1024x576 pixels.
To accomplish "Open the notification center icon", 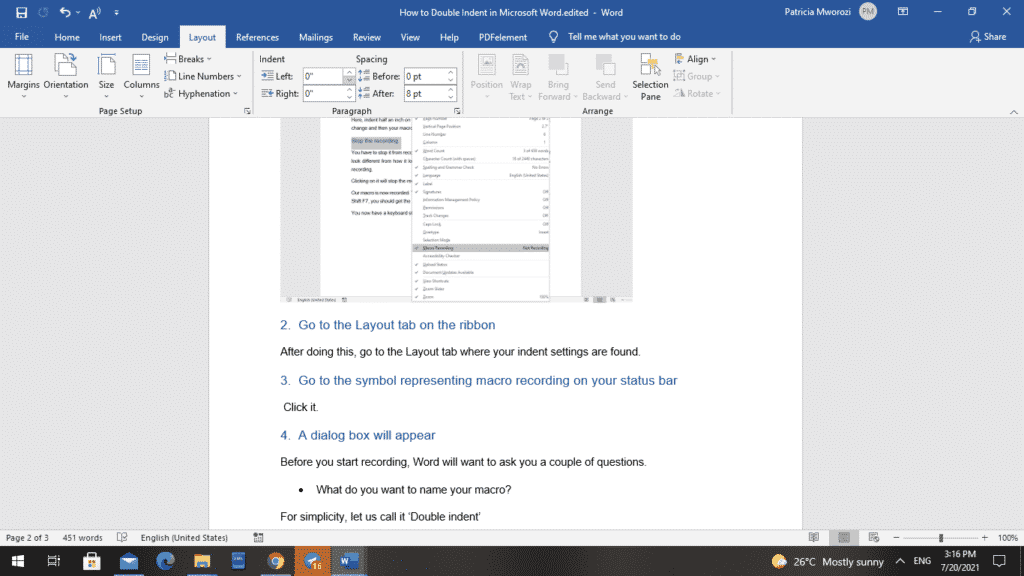I will pyautogui.click(x=999, y=561).
